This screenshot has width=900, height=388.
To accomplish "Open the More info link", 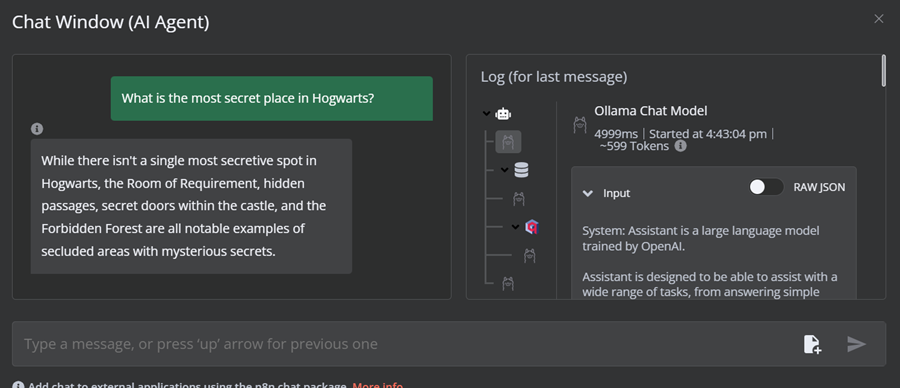I will coord(378,385).
